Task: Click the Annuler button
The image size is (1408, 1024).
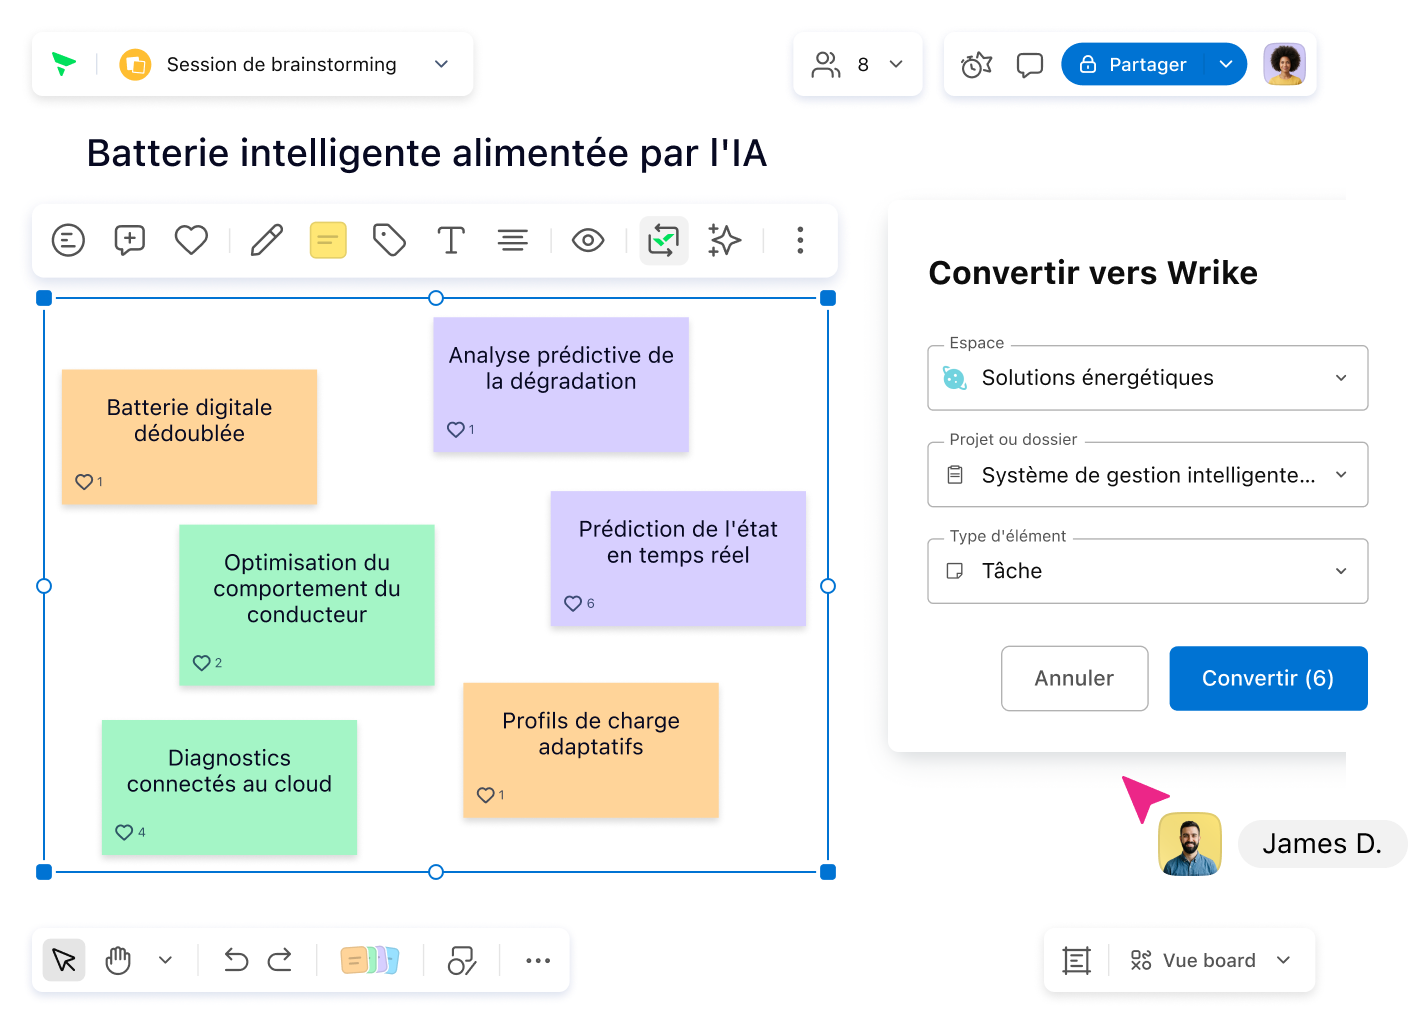Action: [1075, 678]
